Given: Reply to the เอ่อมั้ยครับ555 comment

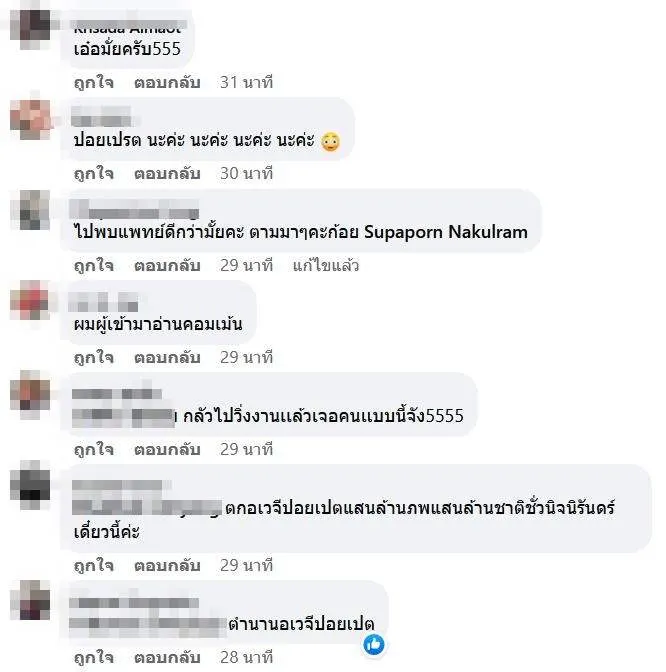Looking at the screenshot, I should (167, 82).
